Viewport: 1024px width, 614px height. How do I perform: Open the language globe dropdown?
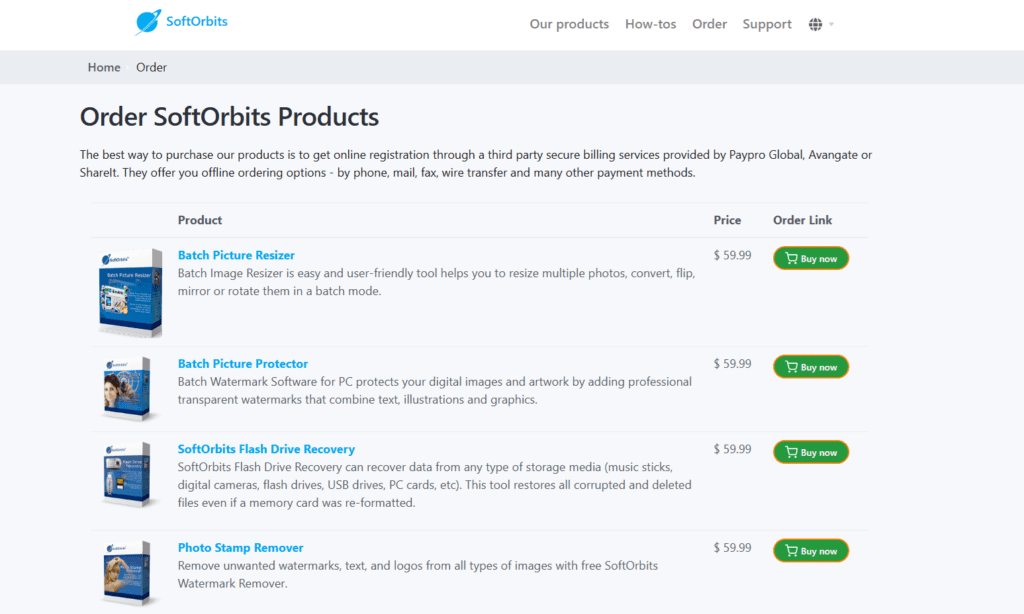click(820, 24)
